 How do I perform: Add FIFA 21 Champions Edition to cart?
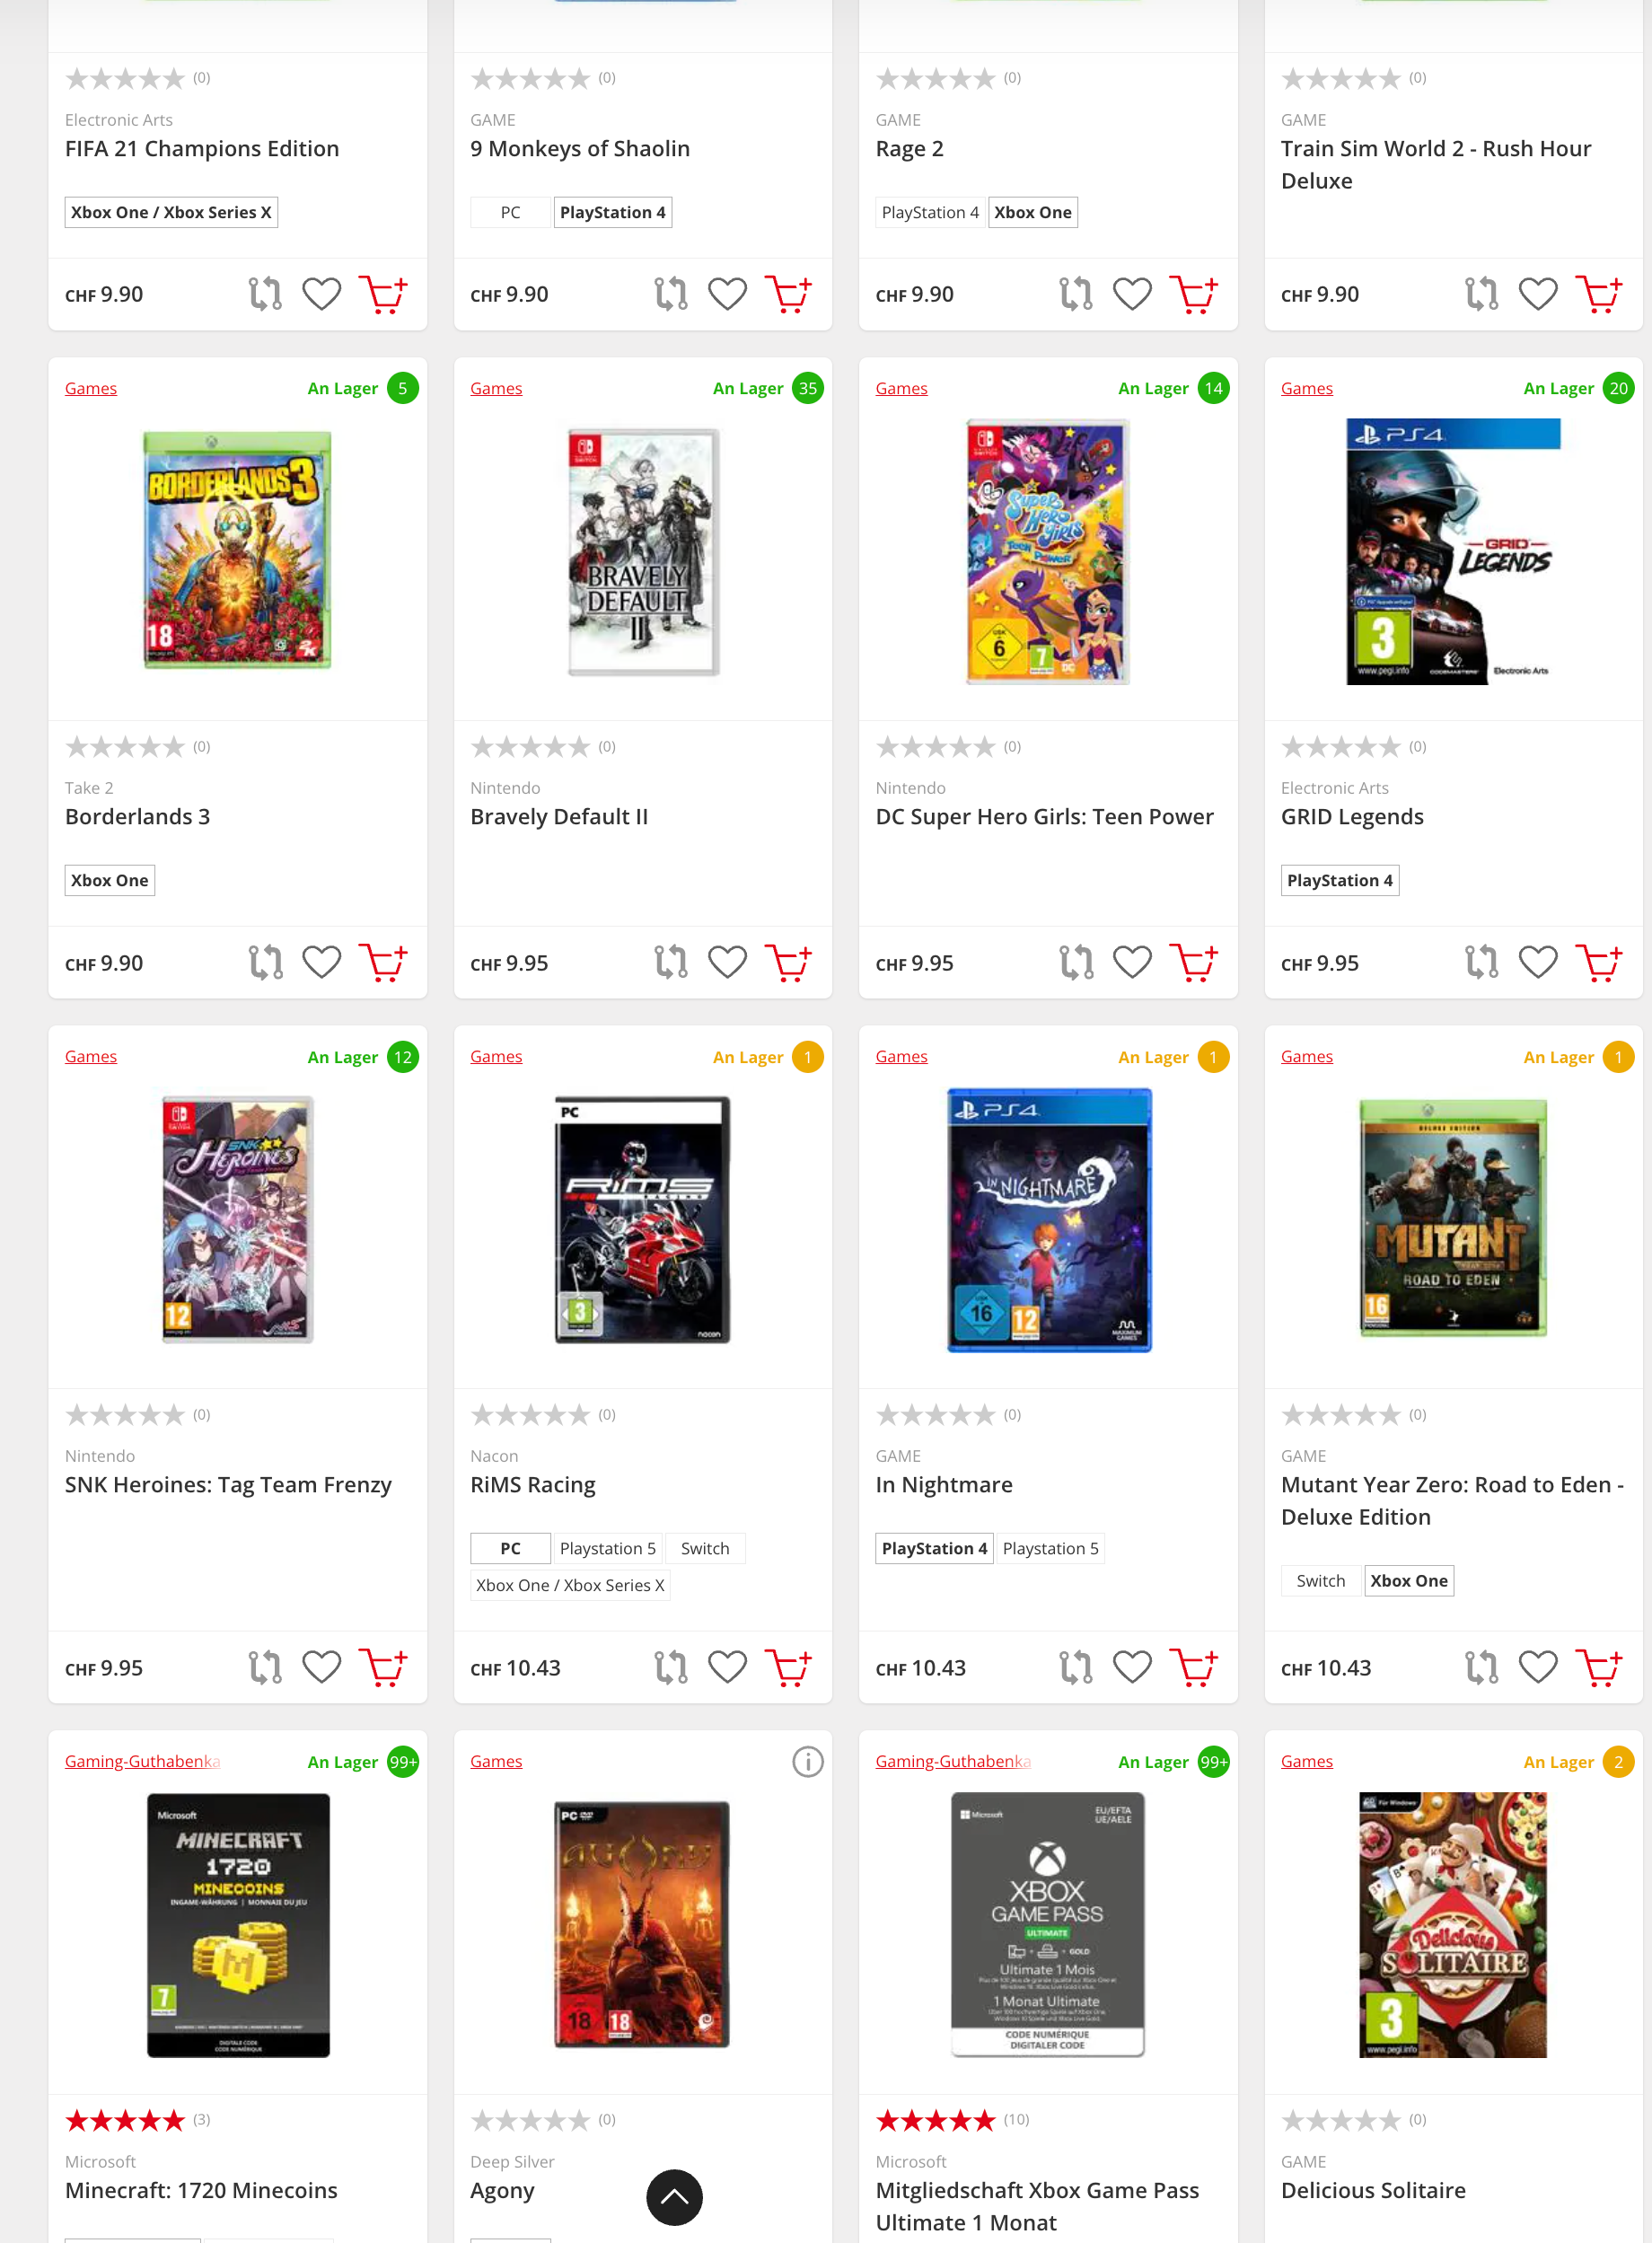point(383,294)
